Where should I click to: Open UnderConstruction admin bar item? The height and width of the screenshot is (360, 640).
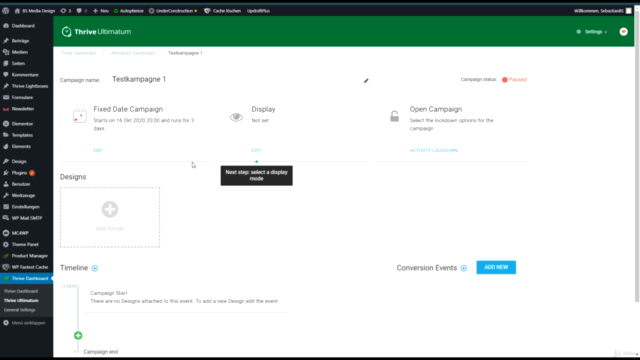[x=173, y=11]
